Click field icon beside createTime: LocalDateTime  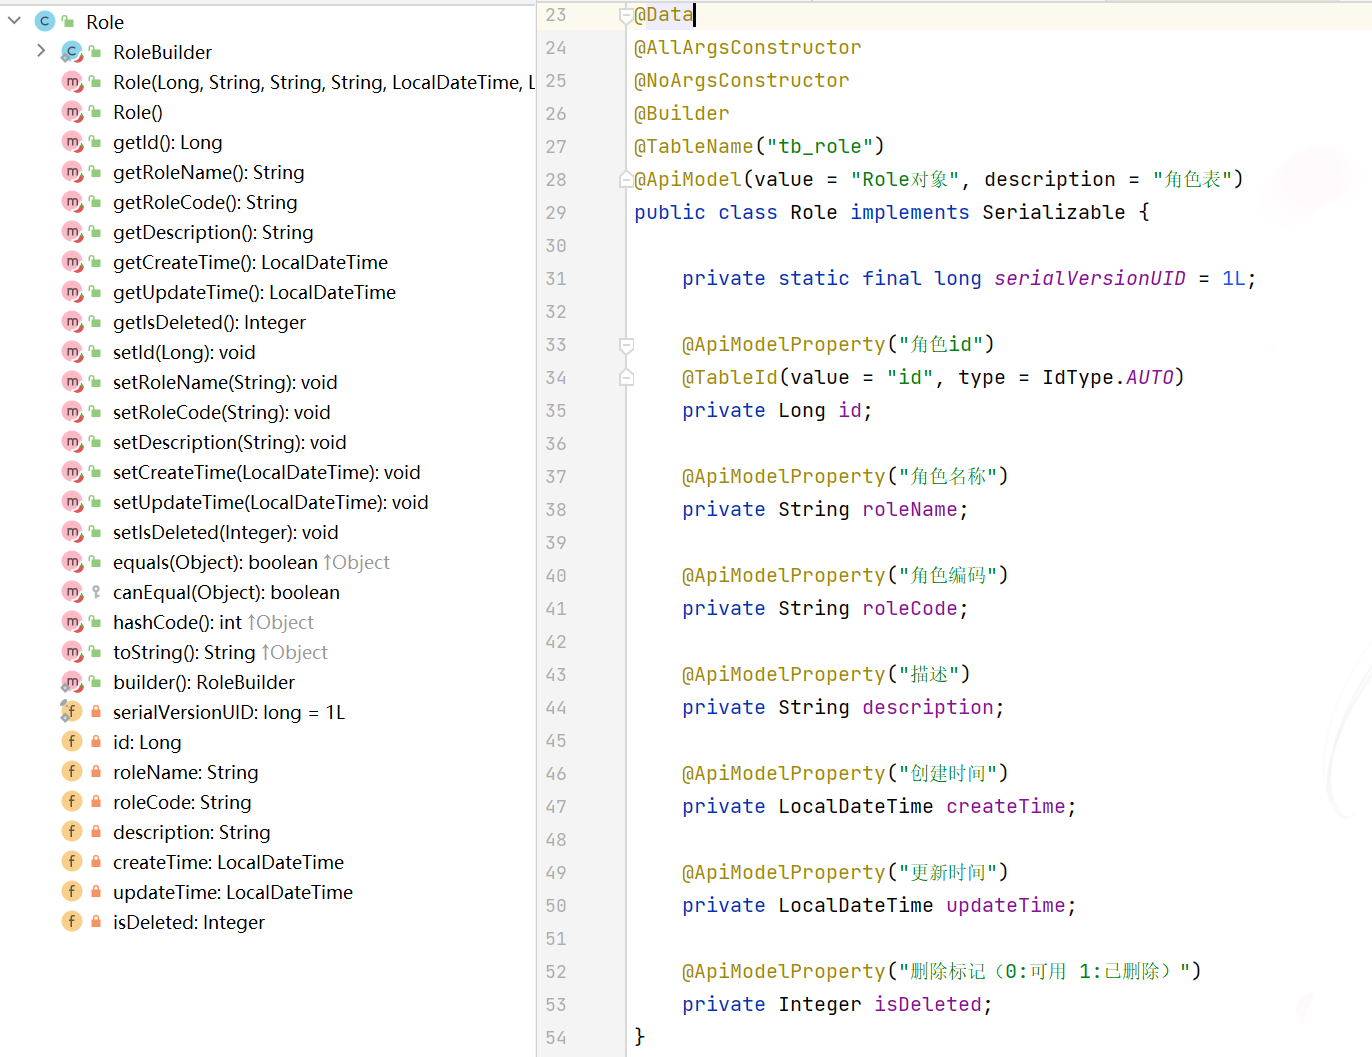point(72,861)
